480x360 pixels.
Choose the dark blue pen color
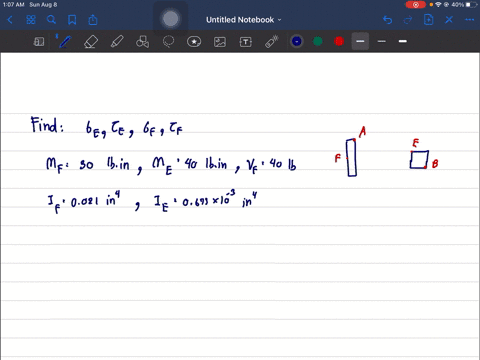pyautogui.click(x=297, y=41)
